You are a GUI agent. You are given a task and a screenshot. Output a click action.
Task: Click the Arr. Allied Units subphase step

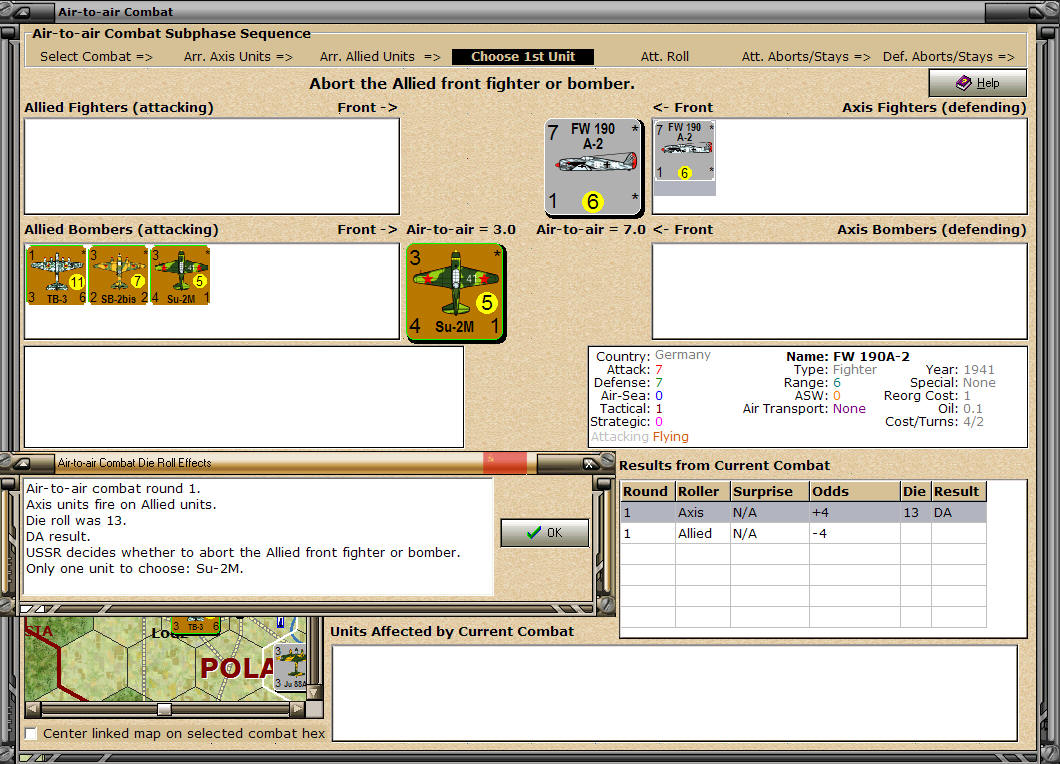380,57
